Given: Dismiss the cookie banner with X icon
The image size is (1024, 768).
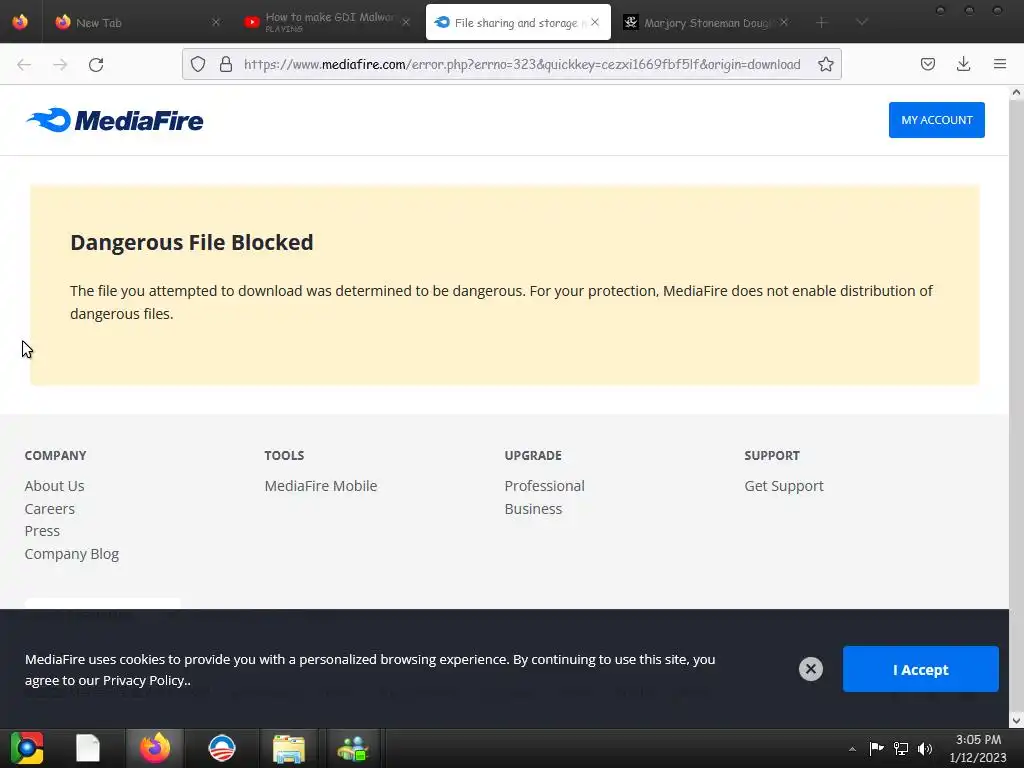Looking at the screenshot, I should (x=810, y=669).
